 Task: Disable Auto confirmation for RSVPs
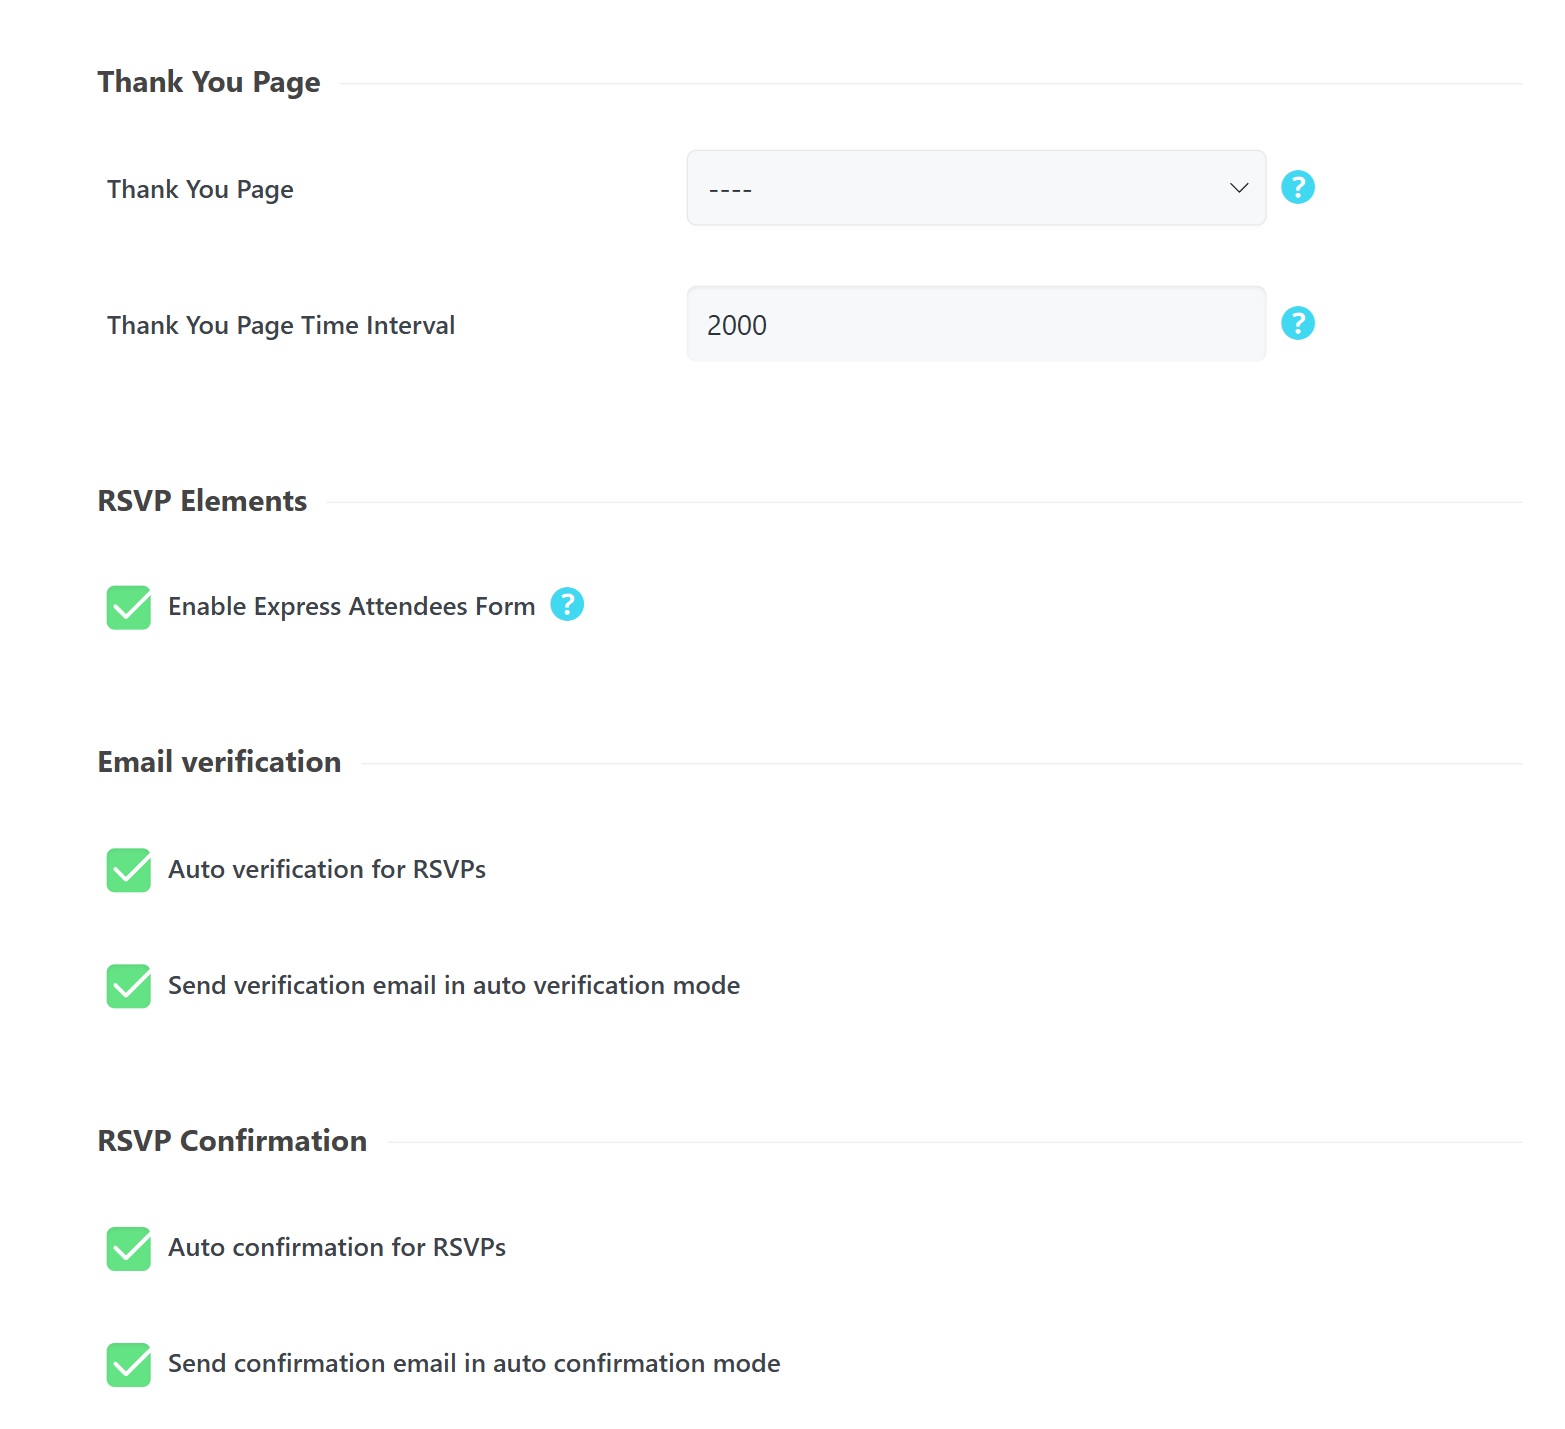point(127,1248)
